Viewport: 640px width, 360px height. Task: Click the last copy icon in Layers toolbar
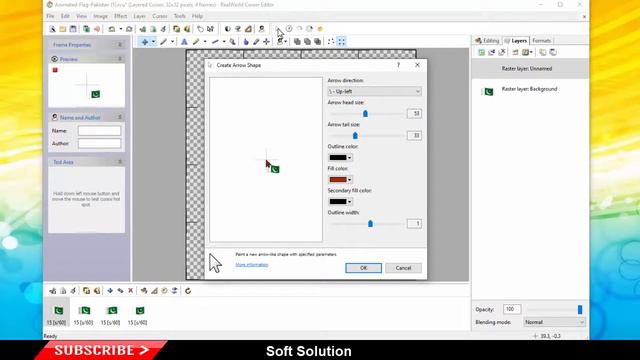(x=553, y=52)
